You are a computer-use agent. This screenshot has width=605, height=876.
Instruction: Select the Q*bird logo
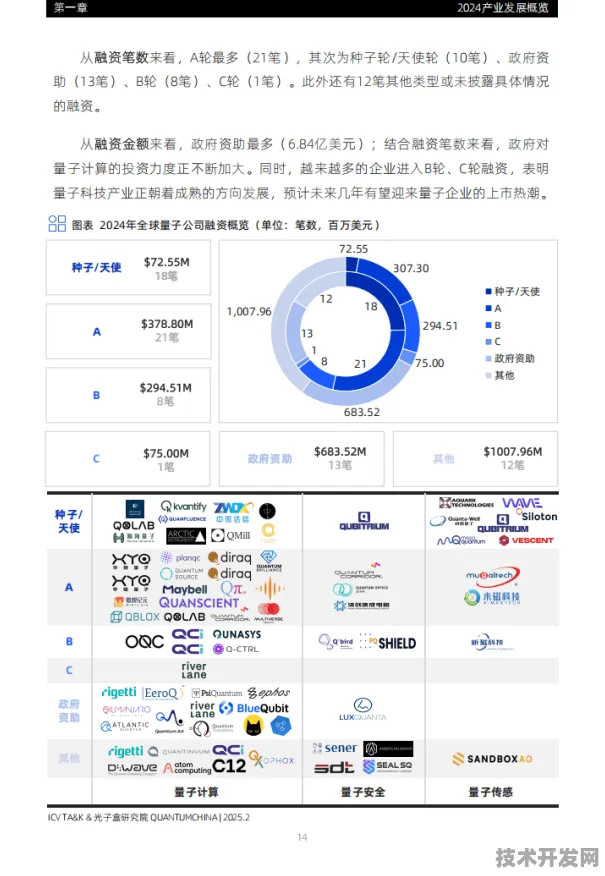(336, 641)
